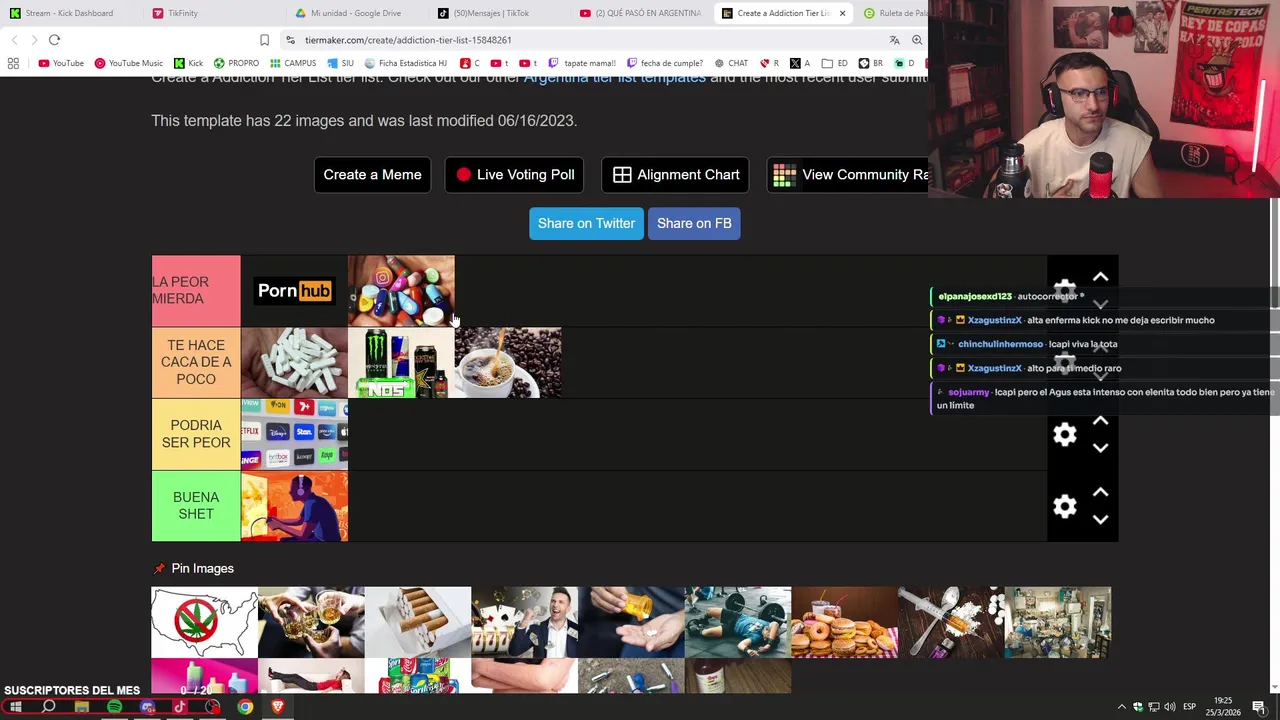Pick the cigarettes pack image from pool
Image resolution: width=1280 pixels, height=720 pixels.
(418, 622)
